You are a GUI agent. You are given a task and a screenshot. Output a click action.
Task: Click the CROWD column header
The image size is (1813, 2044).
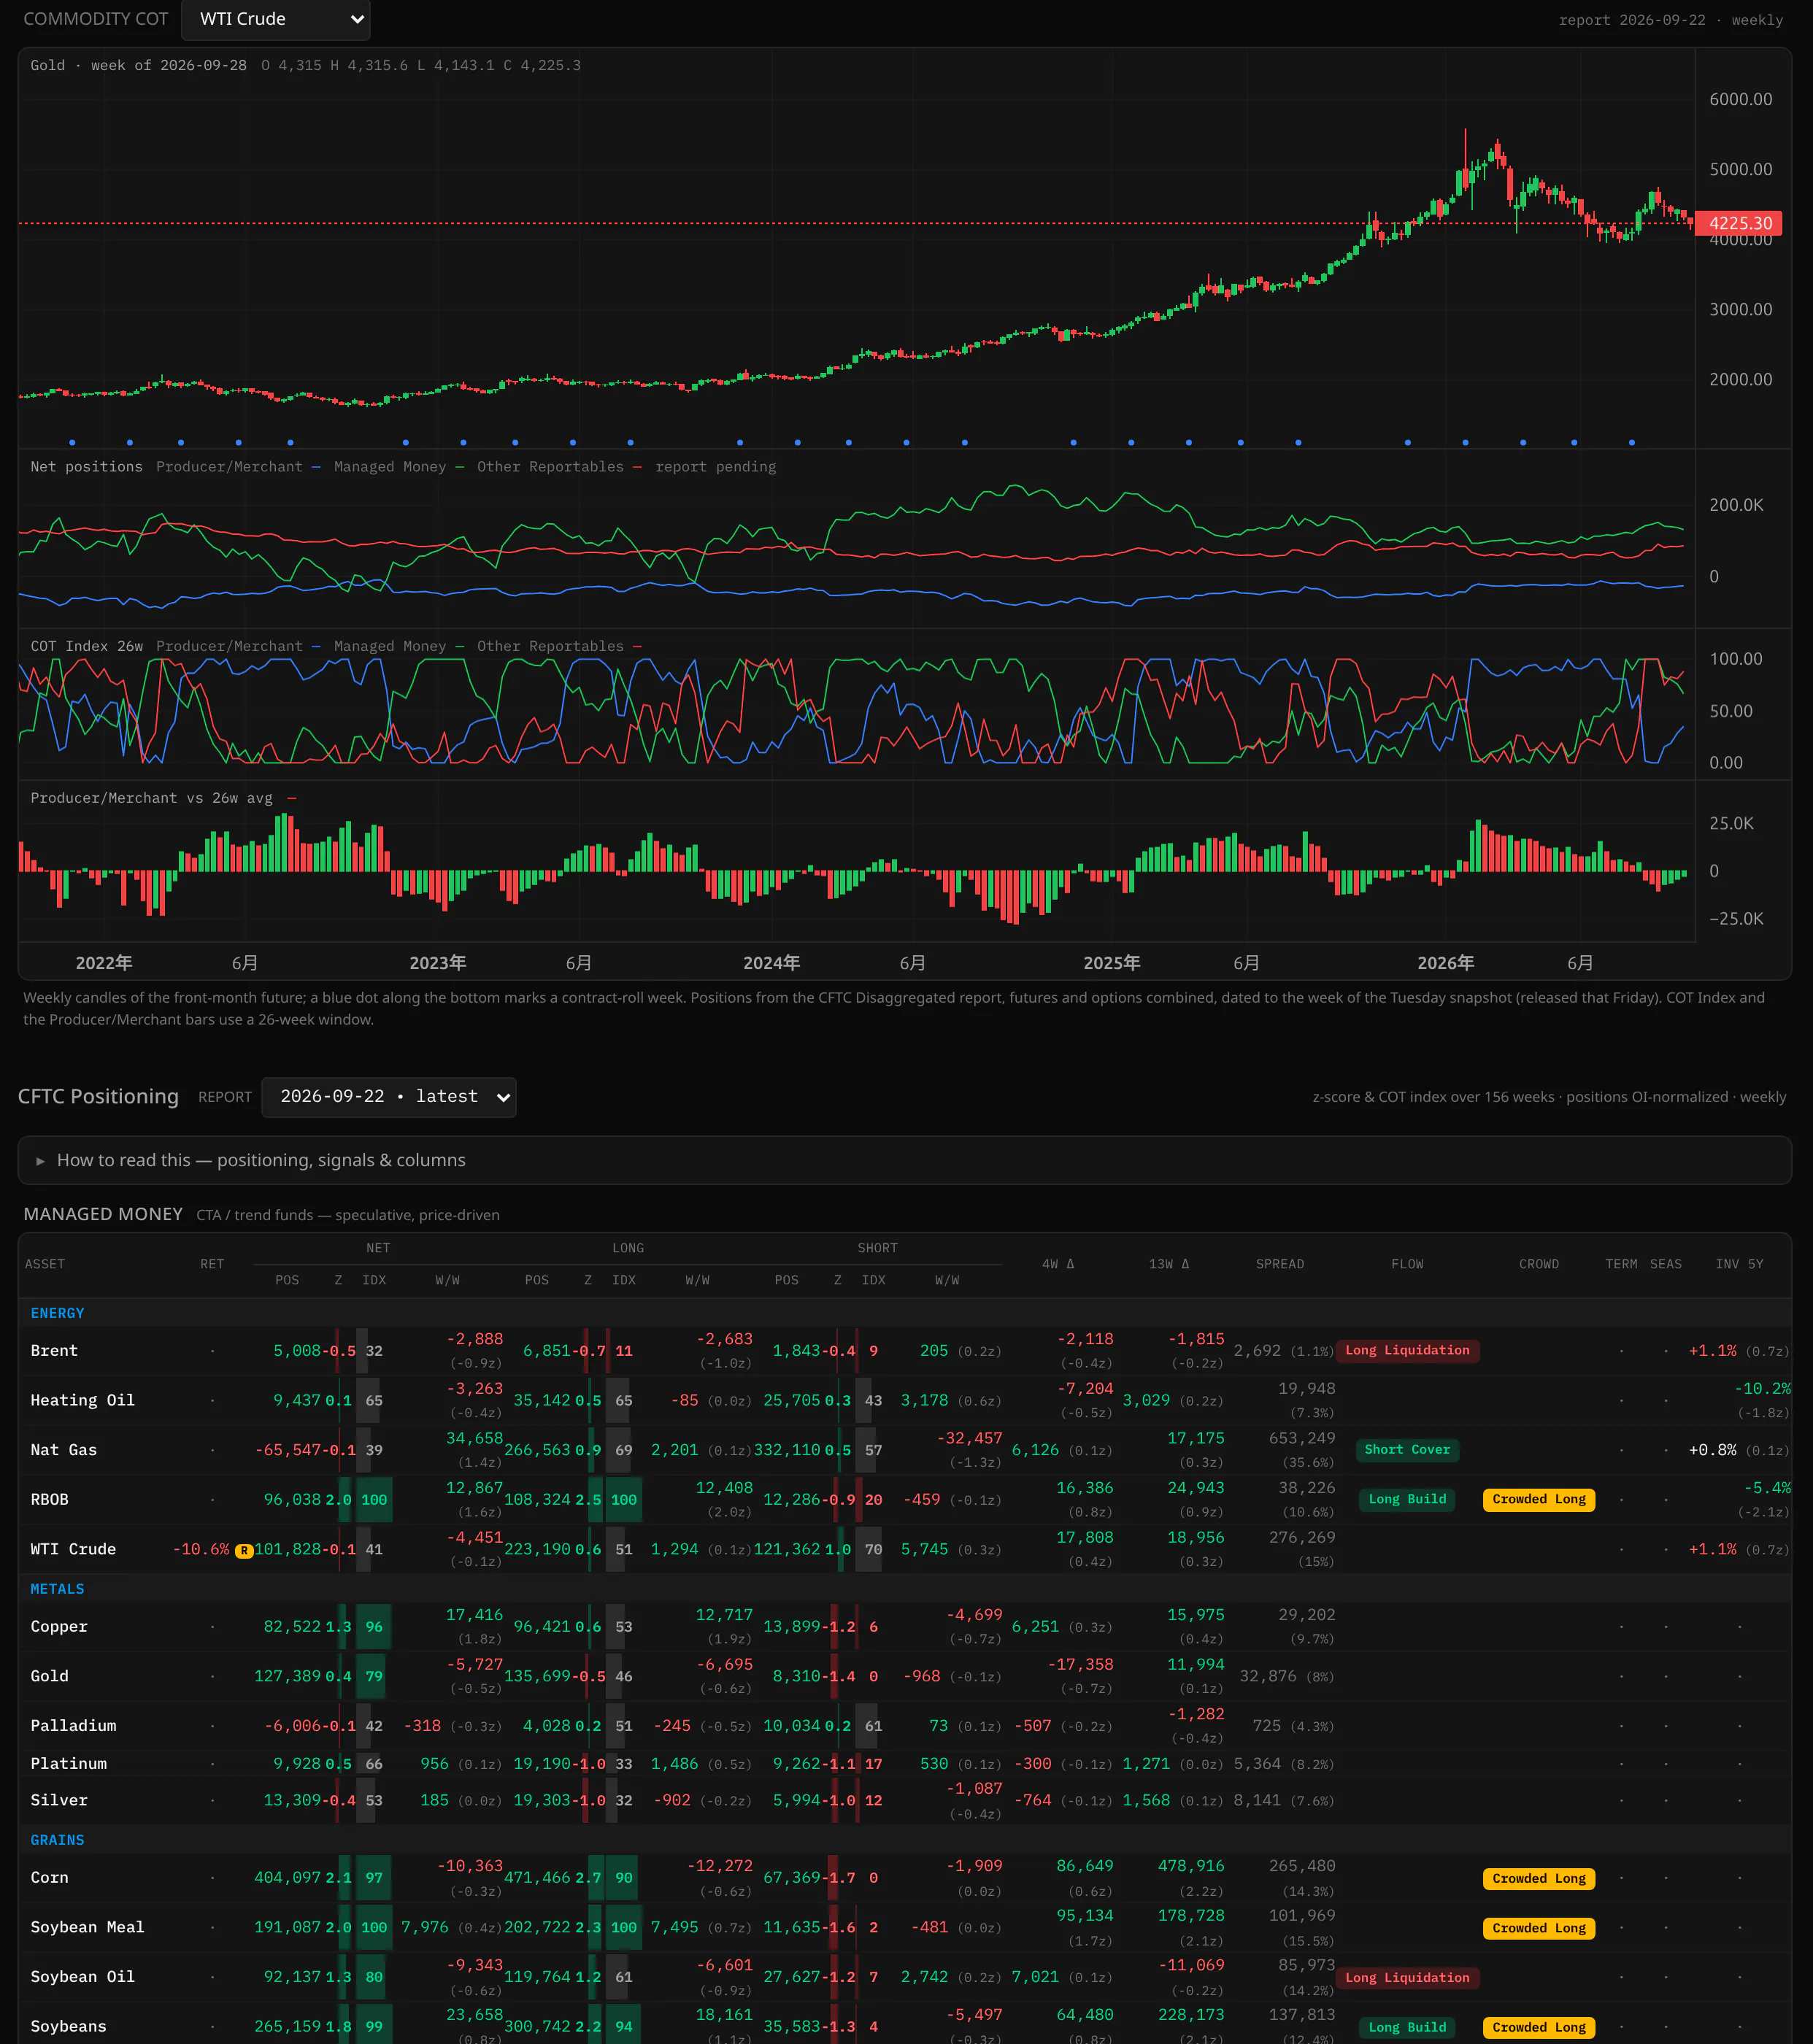[1539, 1264]
